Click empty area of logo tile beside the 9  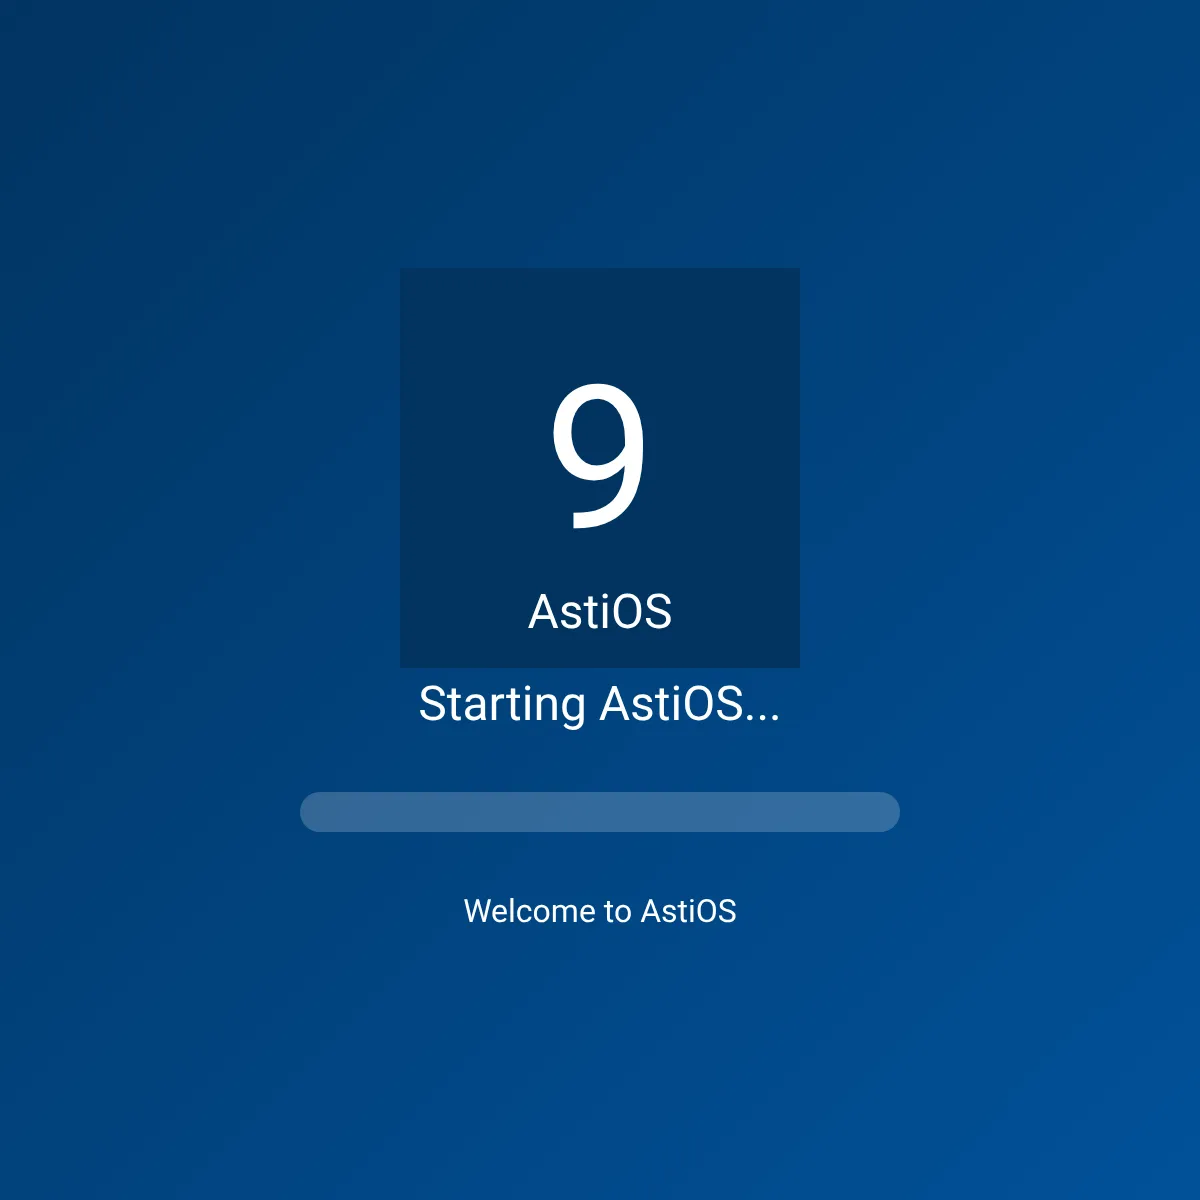pos(470,450)
